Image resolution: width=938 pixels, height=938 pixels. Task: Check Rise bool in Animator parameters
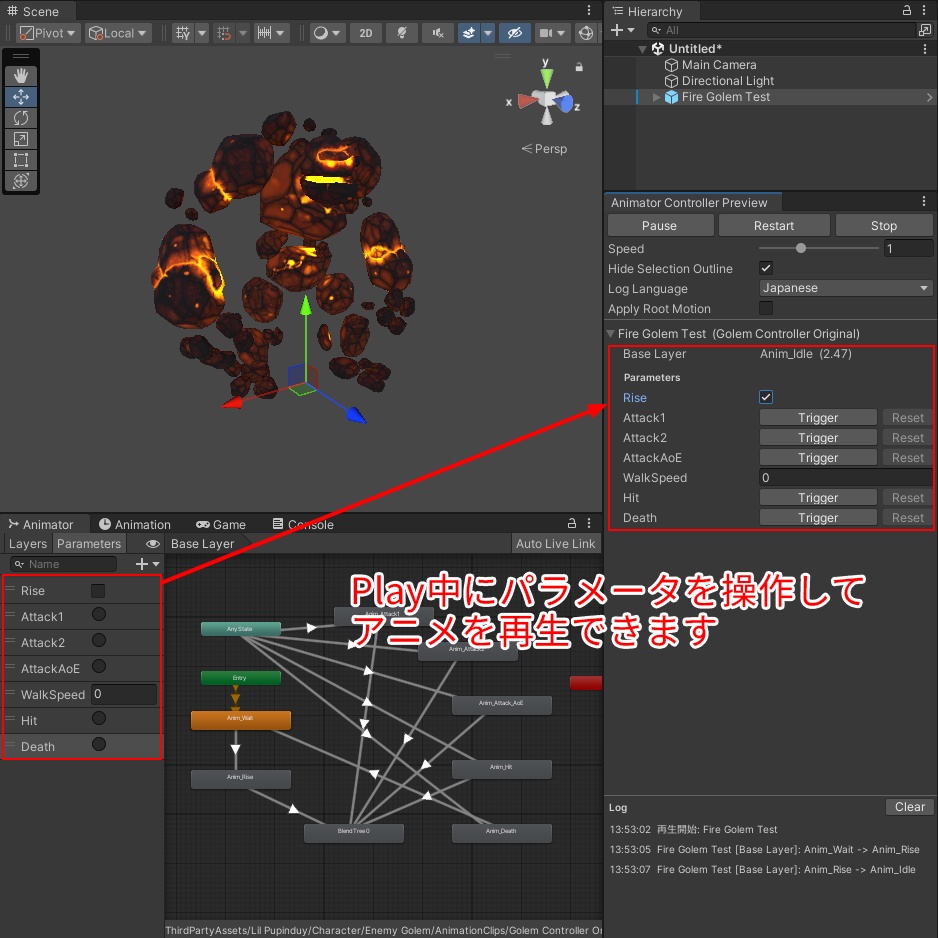(x=98, y=591)
